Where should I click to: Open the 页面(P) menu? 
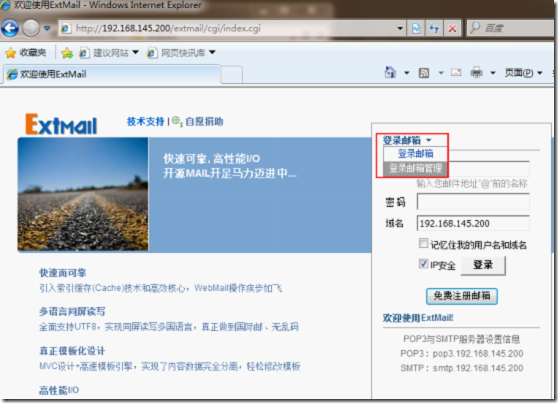coord(523,73)
